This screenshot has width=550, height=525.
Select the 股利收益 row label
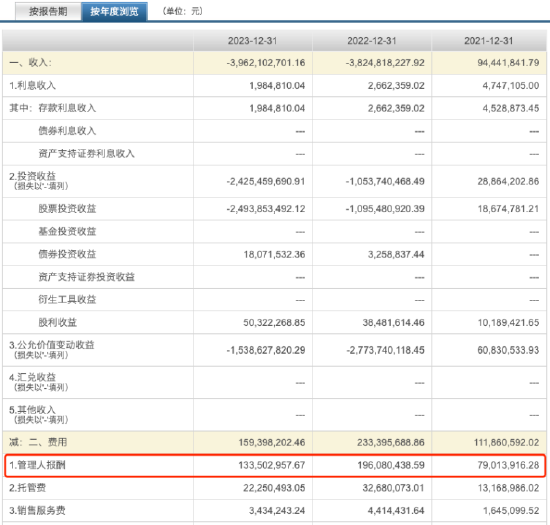[58, 322]
